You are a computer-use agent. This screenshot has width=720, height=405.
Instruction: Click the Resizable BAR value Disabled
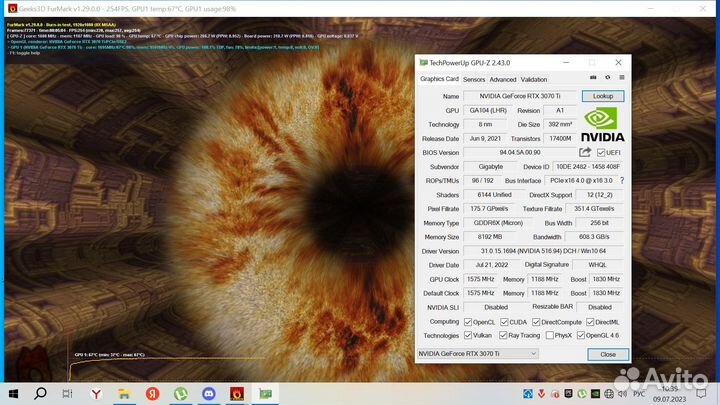pos(600,307)
